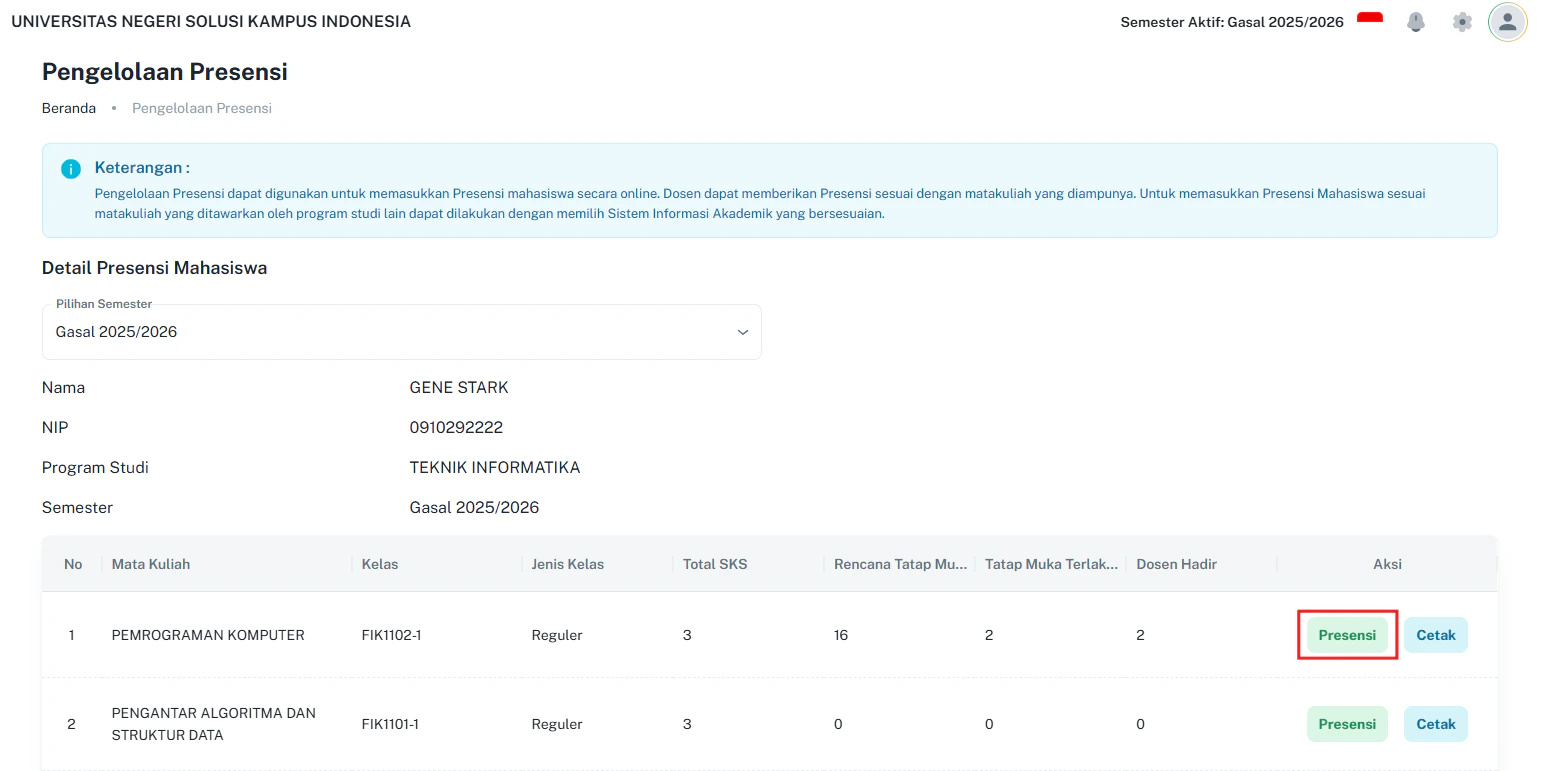1548x771 pixels.
Task: Select PEMROGRAMAN KOMPUTER course name
Action: point(208,635)
